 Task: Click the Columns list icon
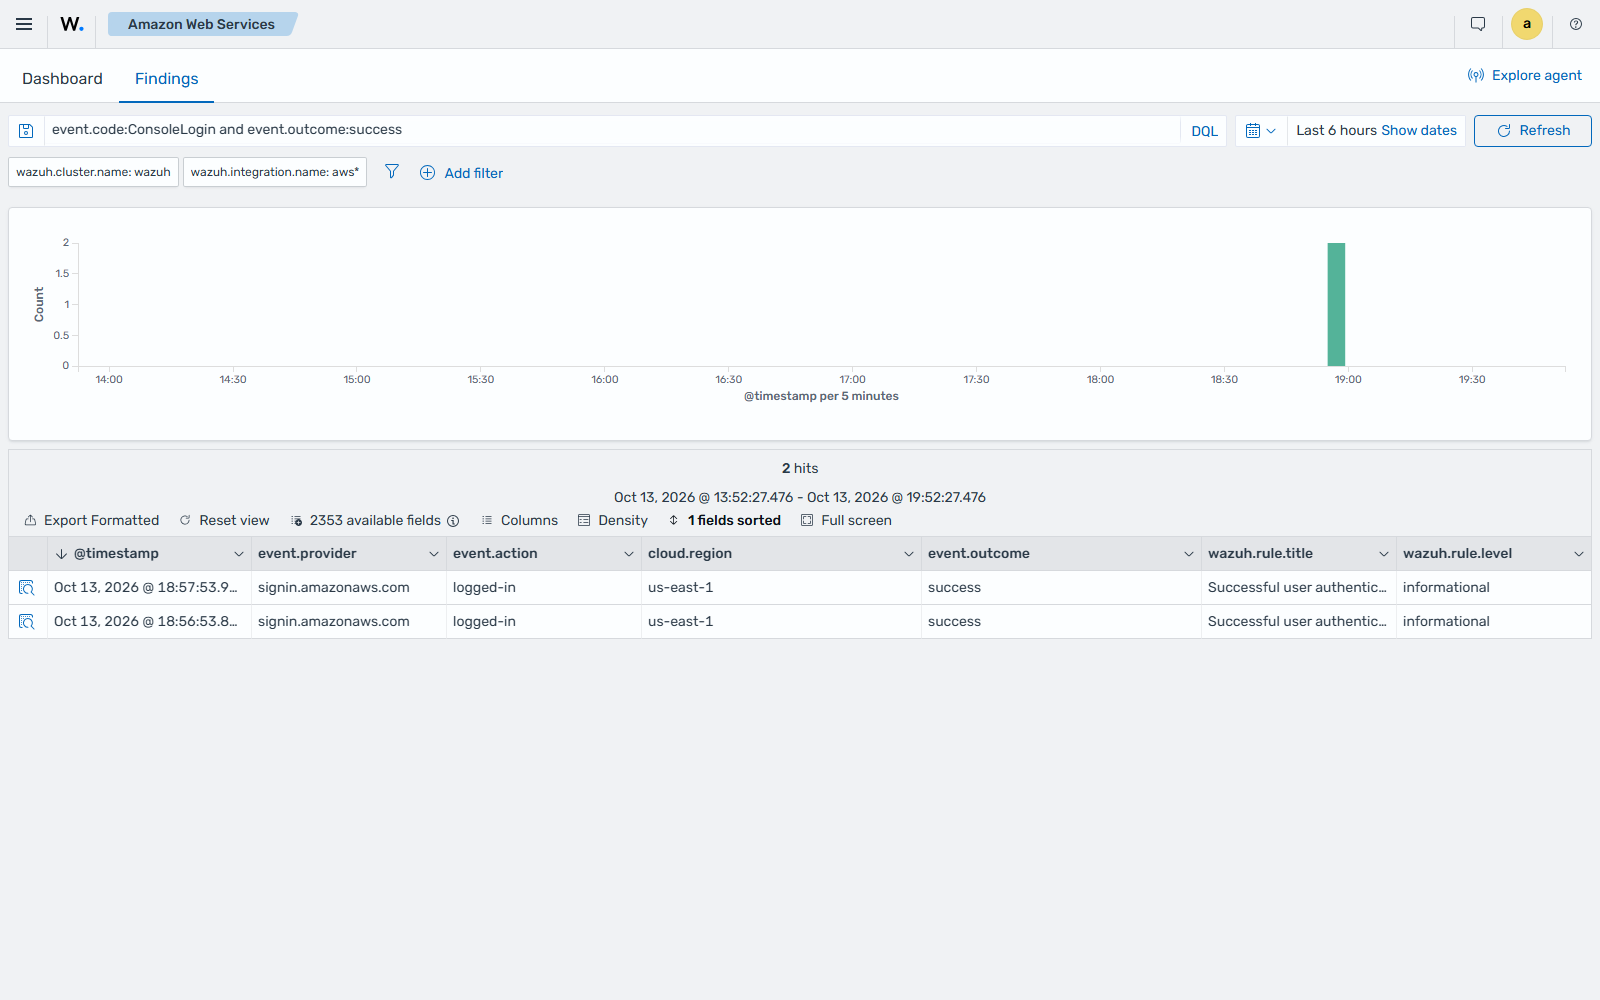pos(487,520)
